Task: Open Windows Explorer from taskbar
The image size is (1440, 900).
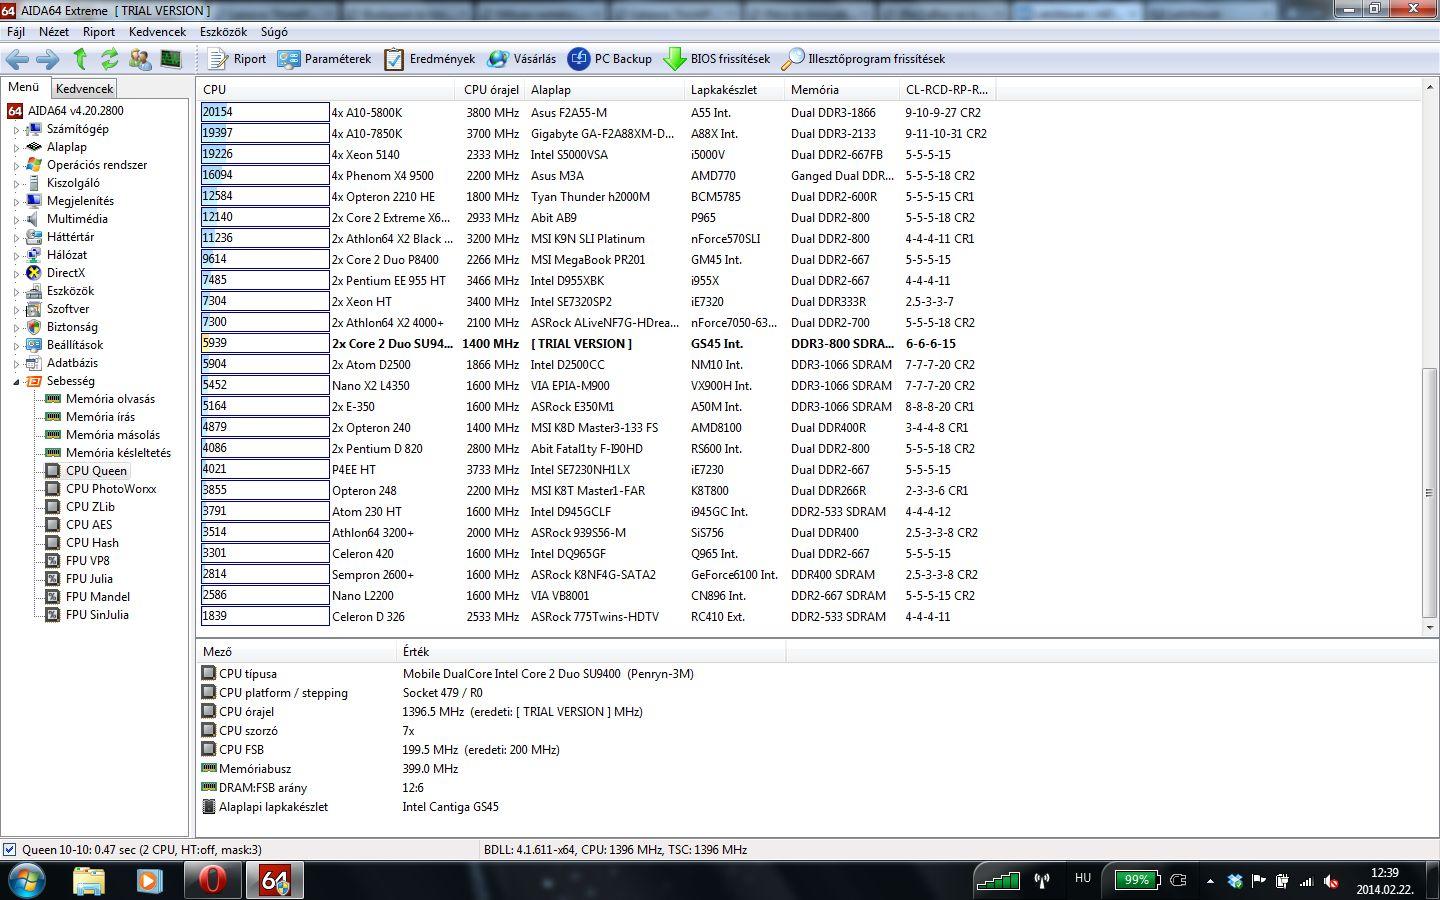Action: point(89,881)
